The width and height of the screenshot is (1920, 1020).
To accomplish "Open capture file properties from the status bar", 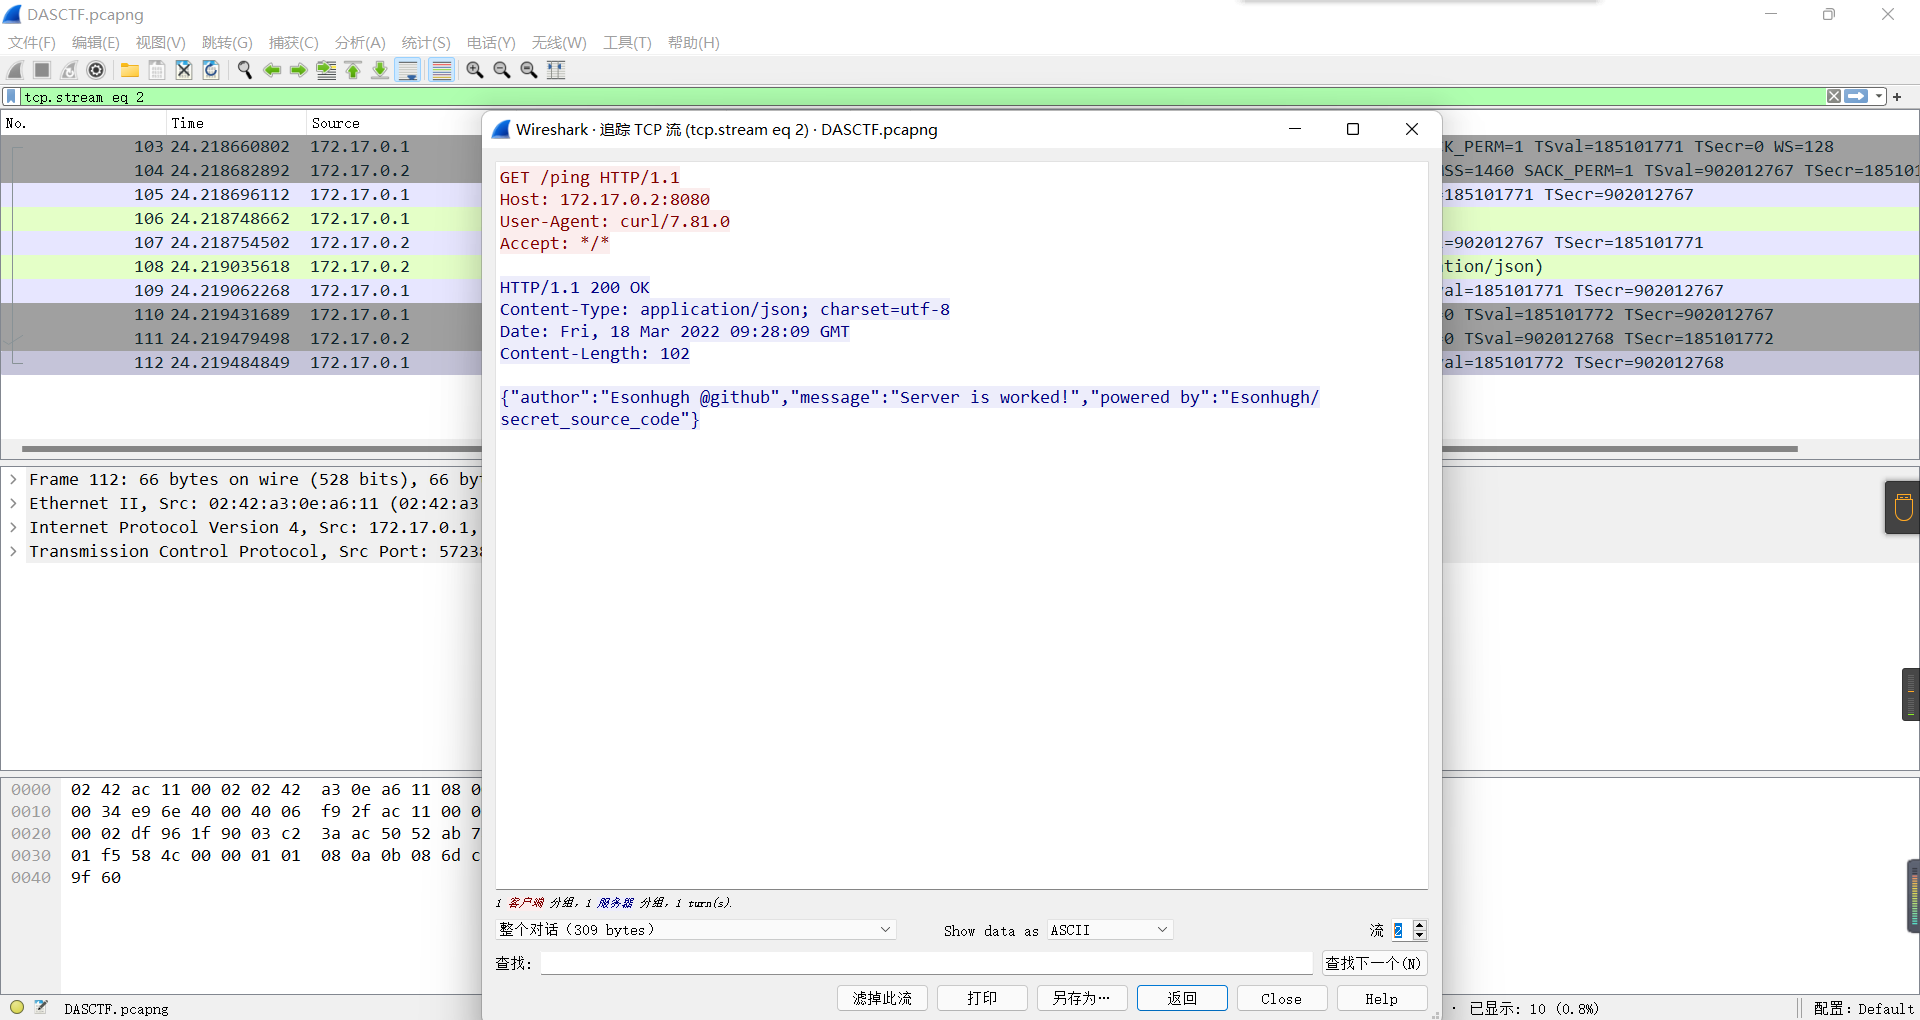I will pos(41,1007).
